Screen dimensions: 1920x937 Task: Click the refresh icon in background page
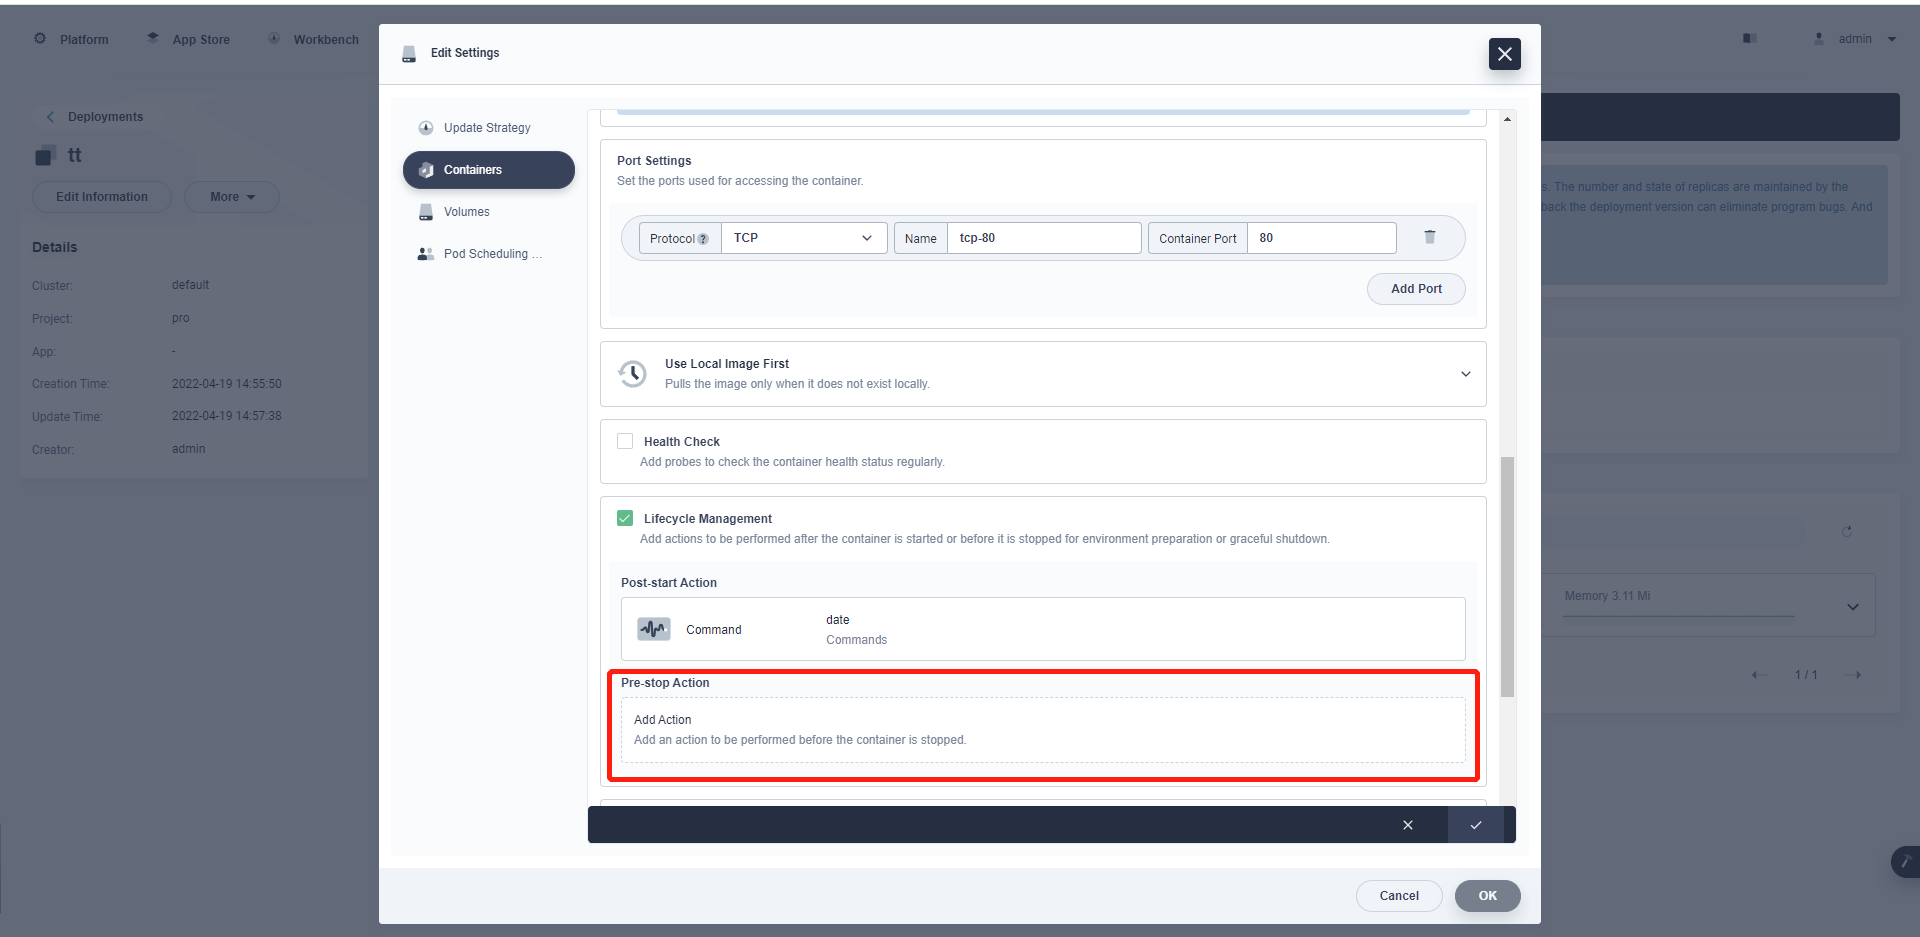coord(1847,531)
